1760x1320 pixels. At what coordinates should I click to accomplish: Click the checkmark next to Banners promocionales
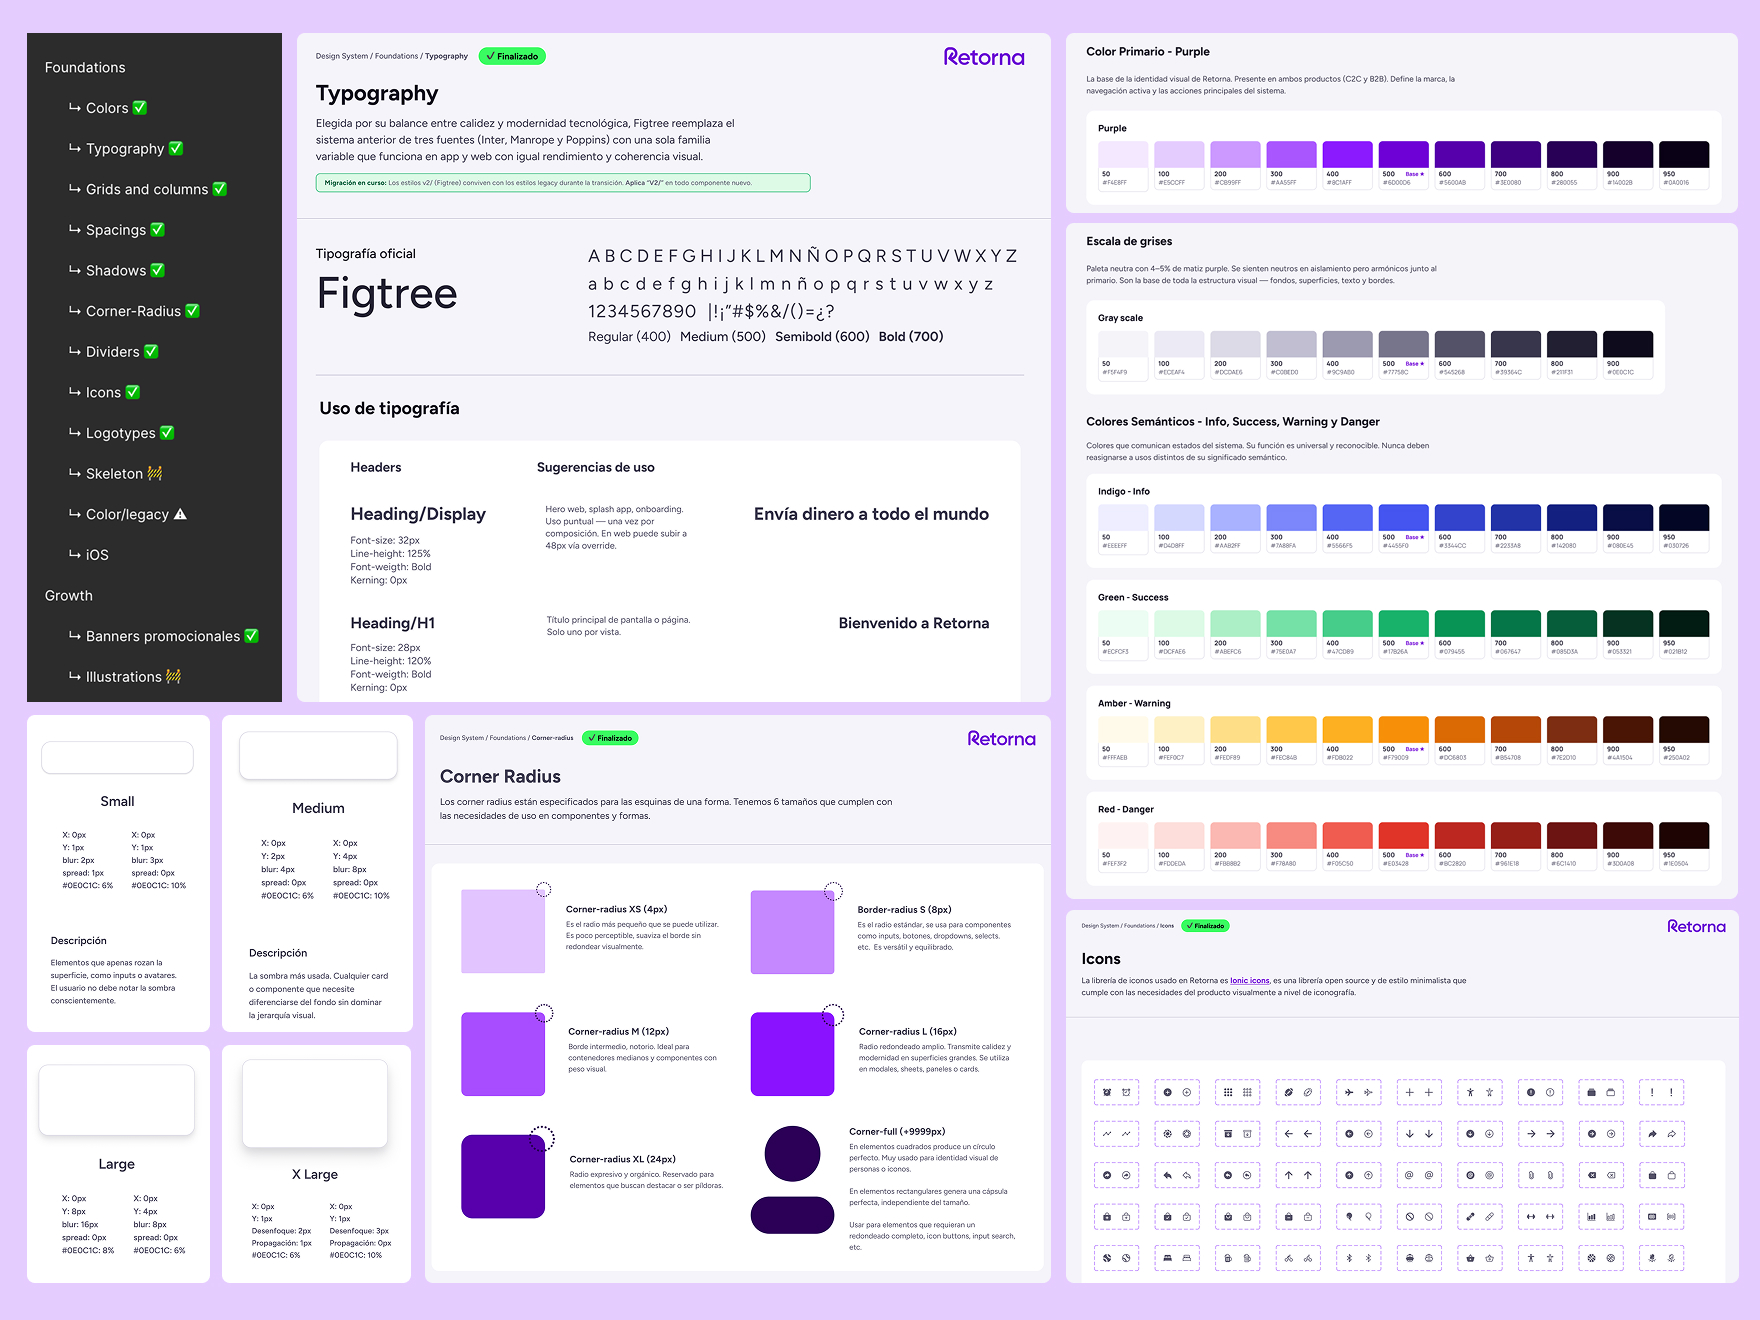[x=251, y=636]
